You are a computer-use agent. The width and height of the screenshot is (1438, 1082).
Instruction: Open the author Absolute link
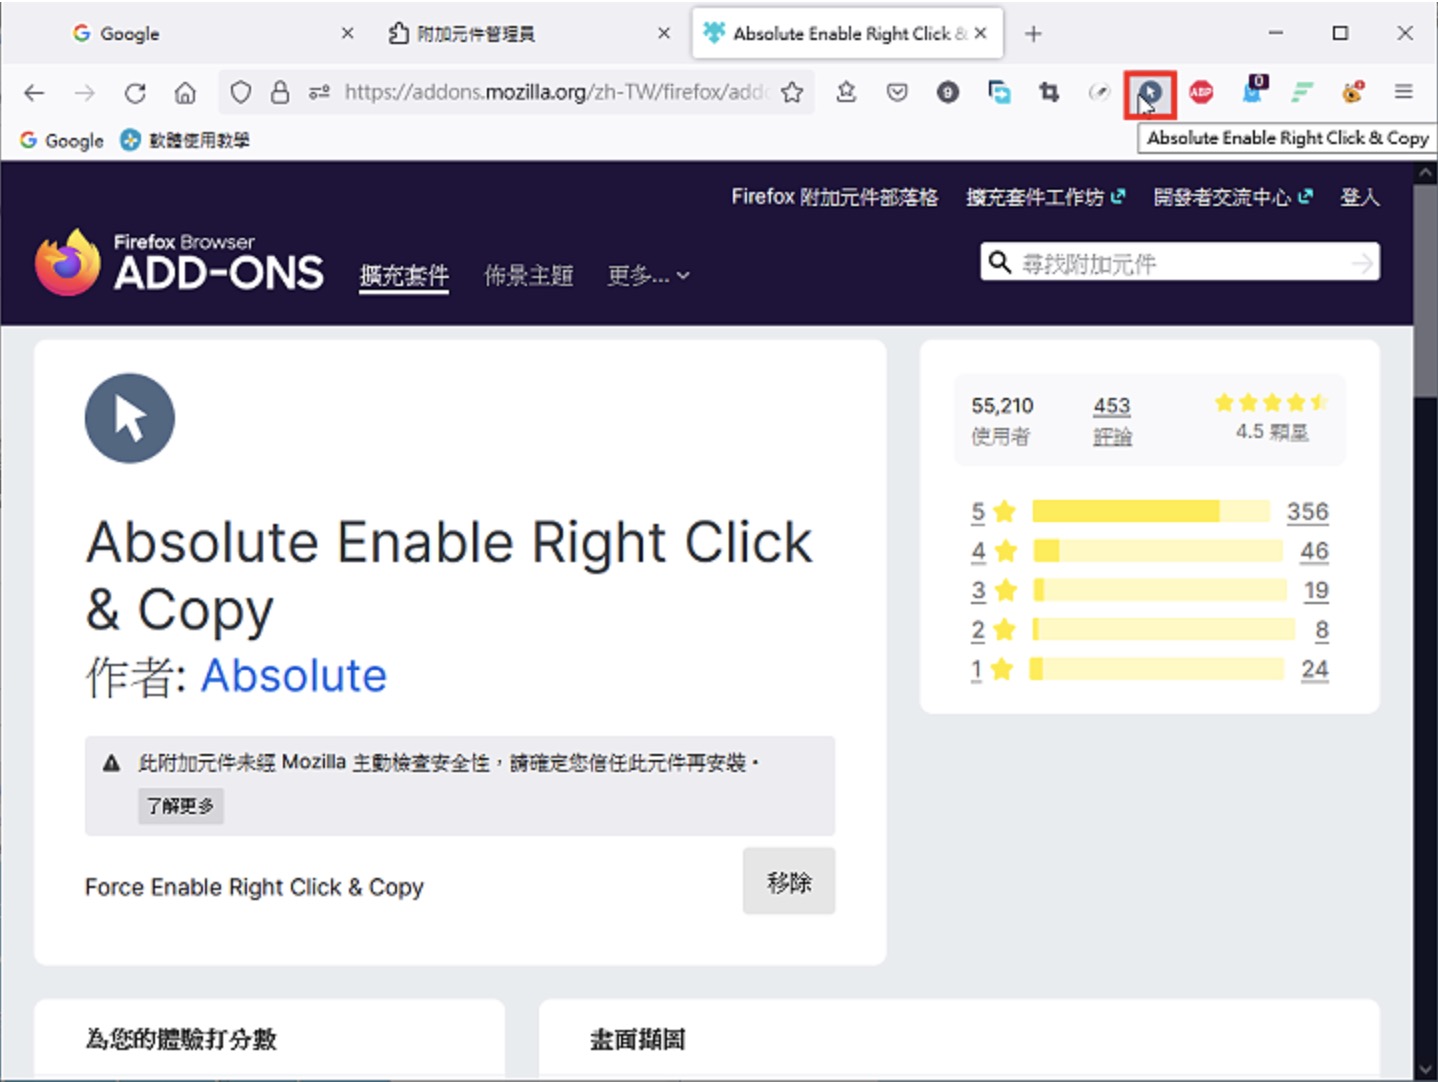click(x=294, y=676)
